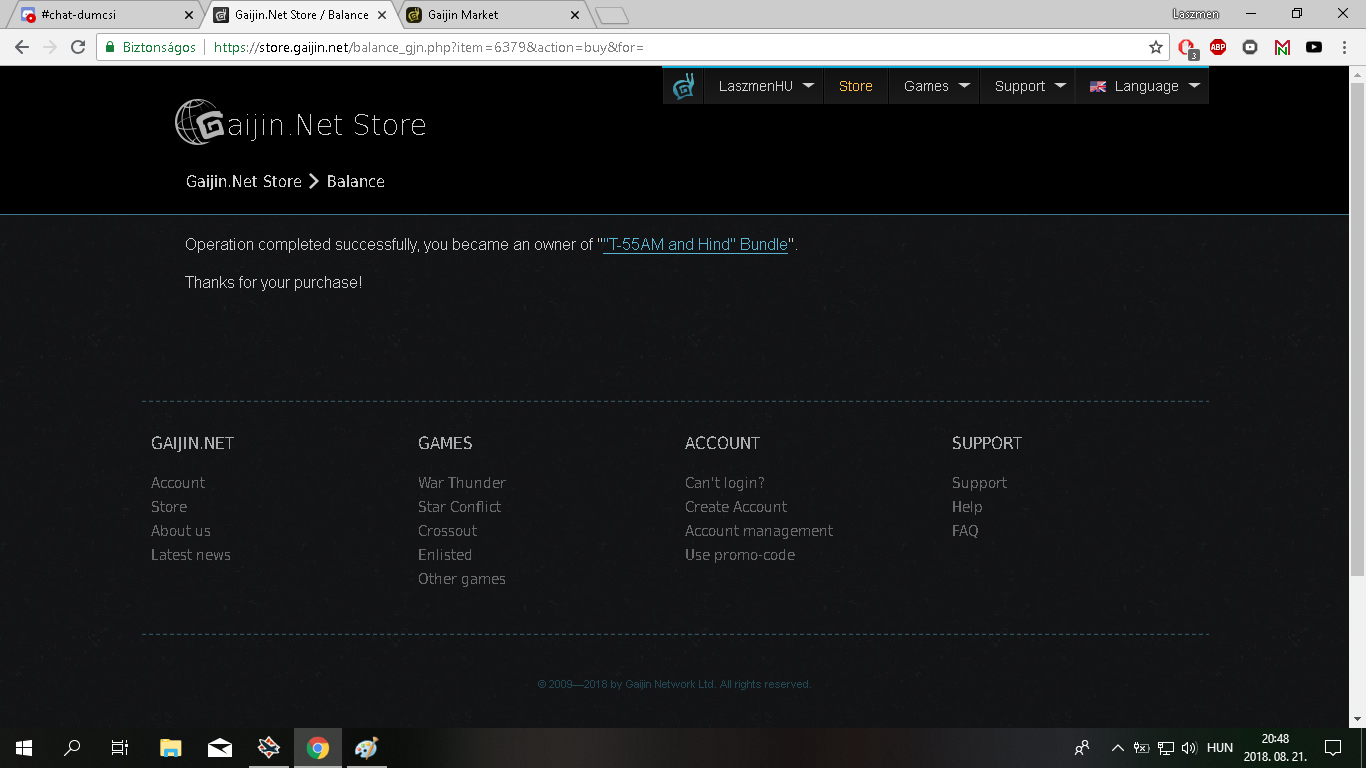Open taskbar search
The width and height of the screenshot is (1366, 768).
[x=72, y=747]
